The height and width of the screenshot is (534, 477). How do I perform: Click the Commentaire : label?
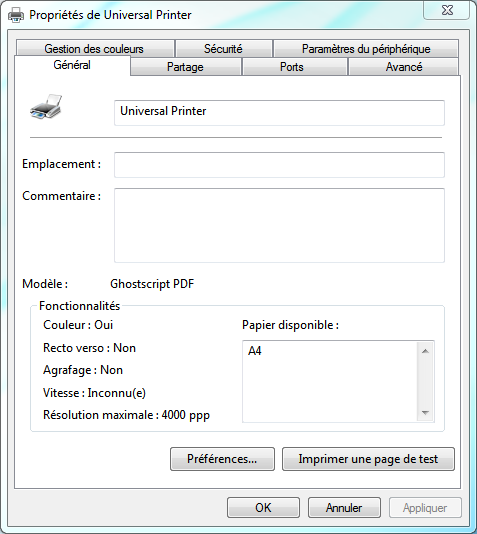point(62,196)
